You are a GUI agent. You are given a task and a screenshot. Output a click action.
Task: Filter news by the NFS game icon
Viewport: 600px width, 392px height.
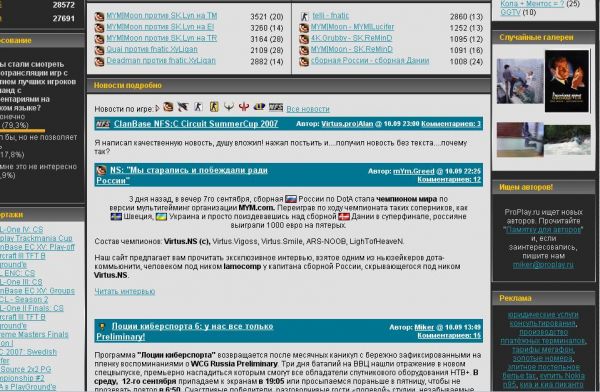pos(276,107)
